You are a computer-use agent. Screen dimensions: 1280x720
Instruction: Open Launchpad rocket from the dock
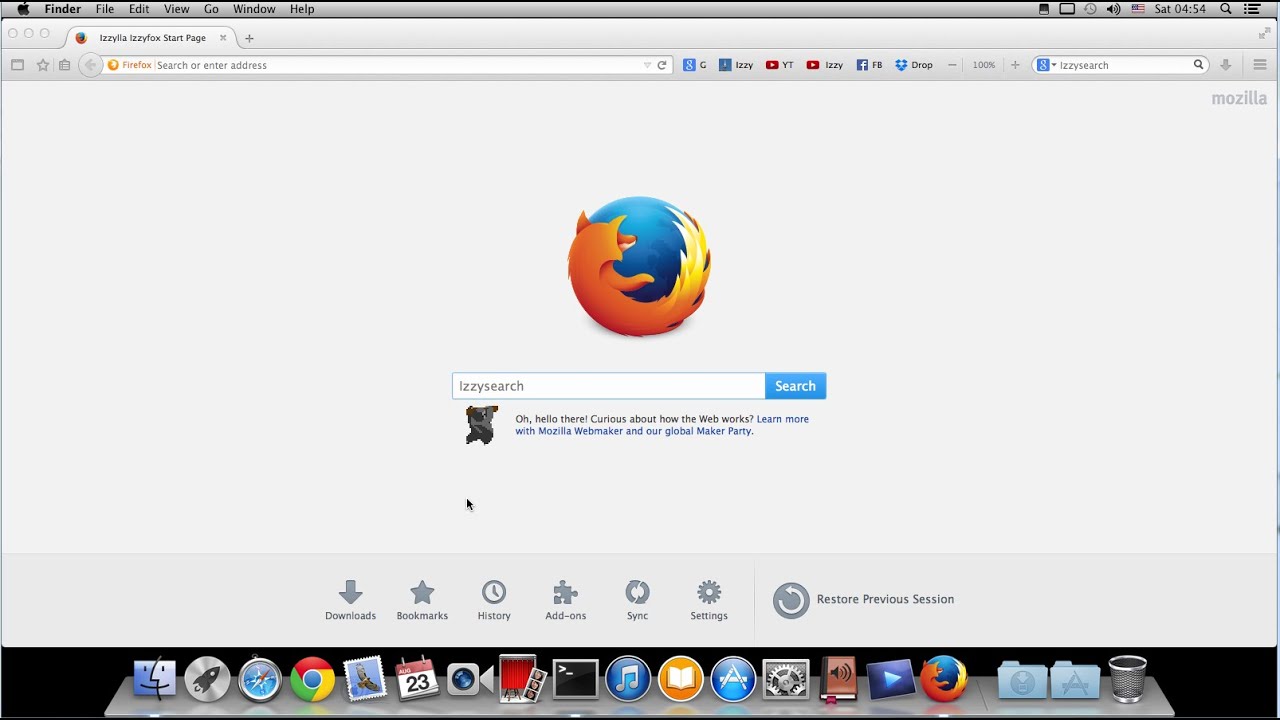207,680
